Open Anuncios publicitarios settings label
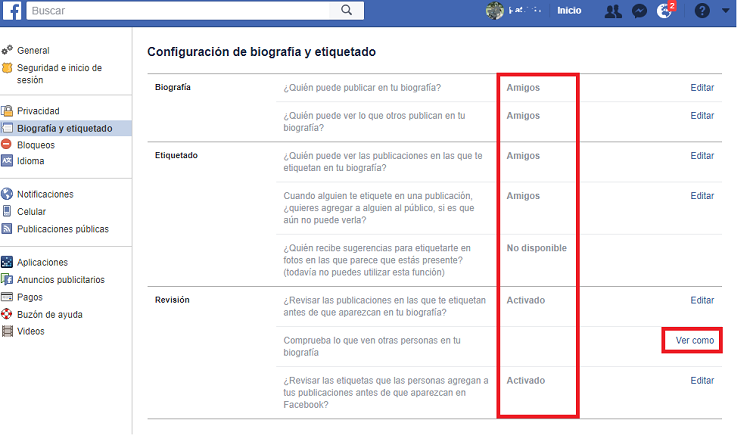The image size is (750, 448). 61,280
